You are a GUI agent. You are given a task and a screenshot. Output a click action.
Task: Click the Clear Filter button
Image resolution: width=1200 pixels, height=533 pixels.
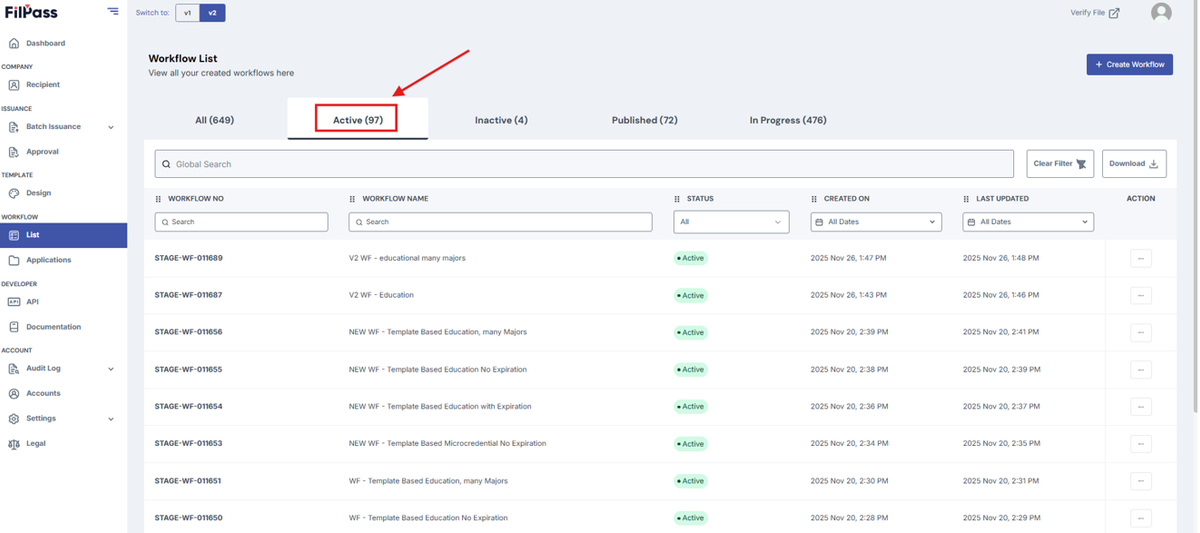(1060, 164)
